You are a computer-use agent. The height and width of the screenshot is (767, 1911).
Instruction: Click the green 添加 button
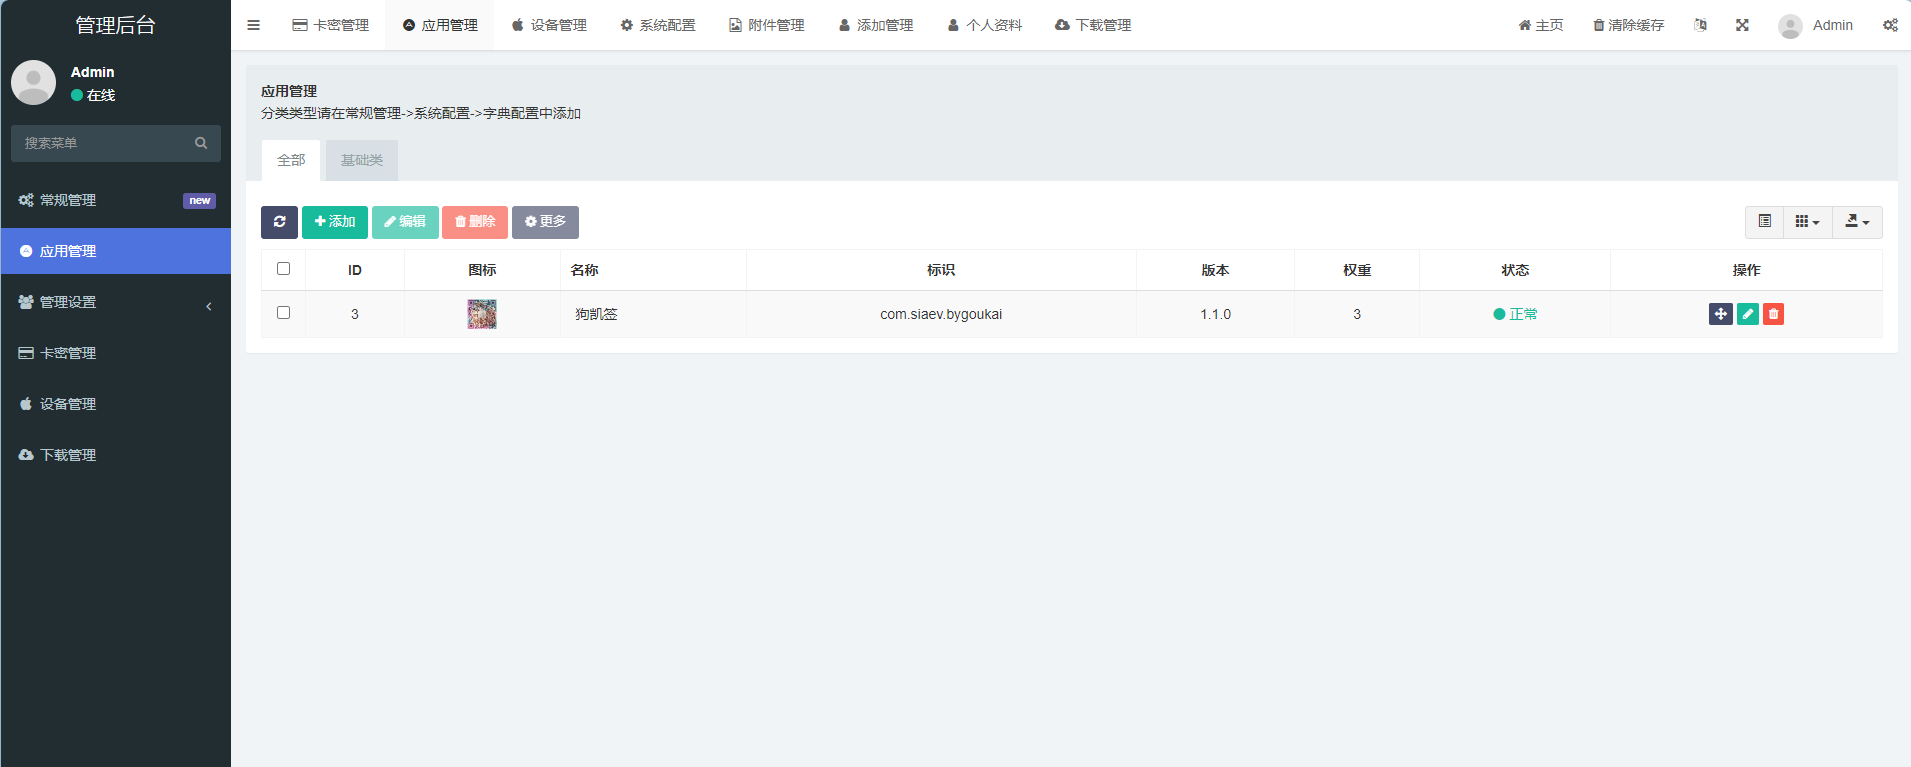click(335, 222)
